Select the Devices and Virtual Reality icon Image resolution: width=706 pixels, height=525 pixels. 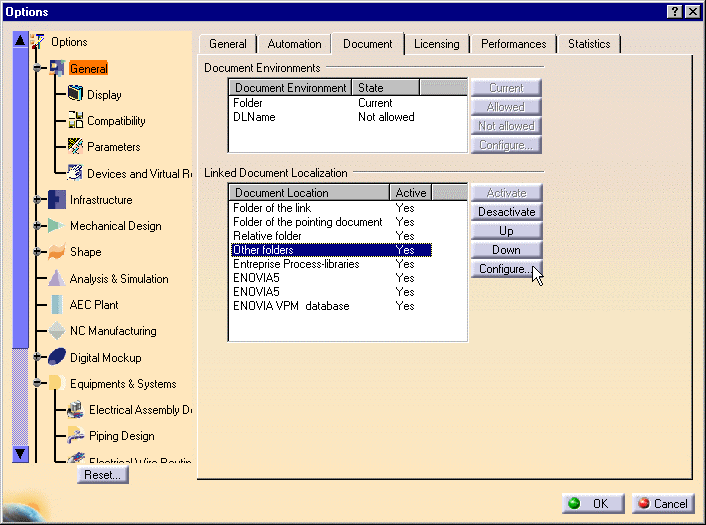(74, 173)
